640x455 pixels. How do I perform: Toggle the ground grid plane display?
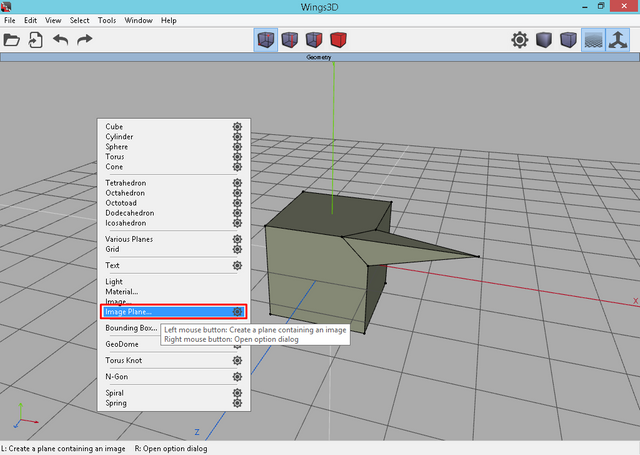click(594, 40)
